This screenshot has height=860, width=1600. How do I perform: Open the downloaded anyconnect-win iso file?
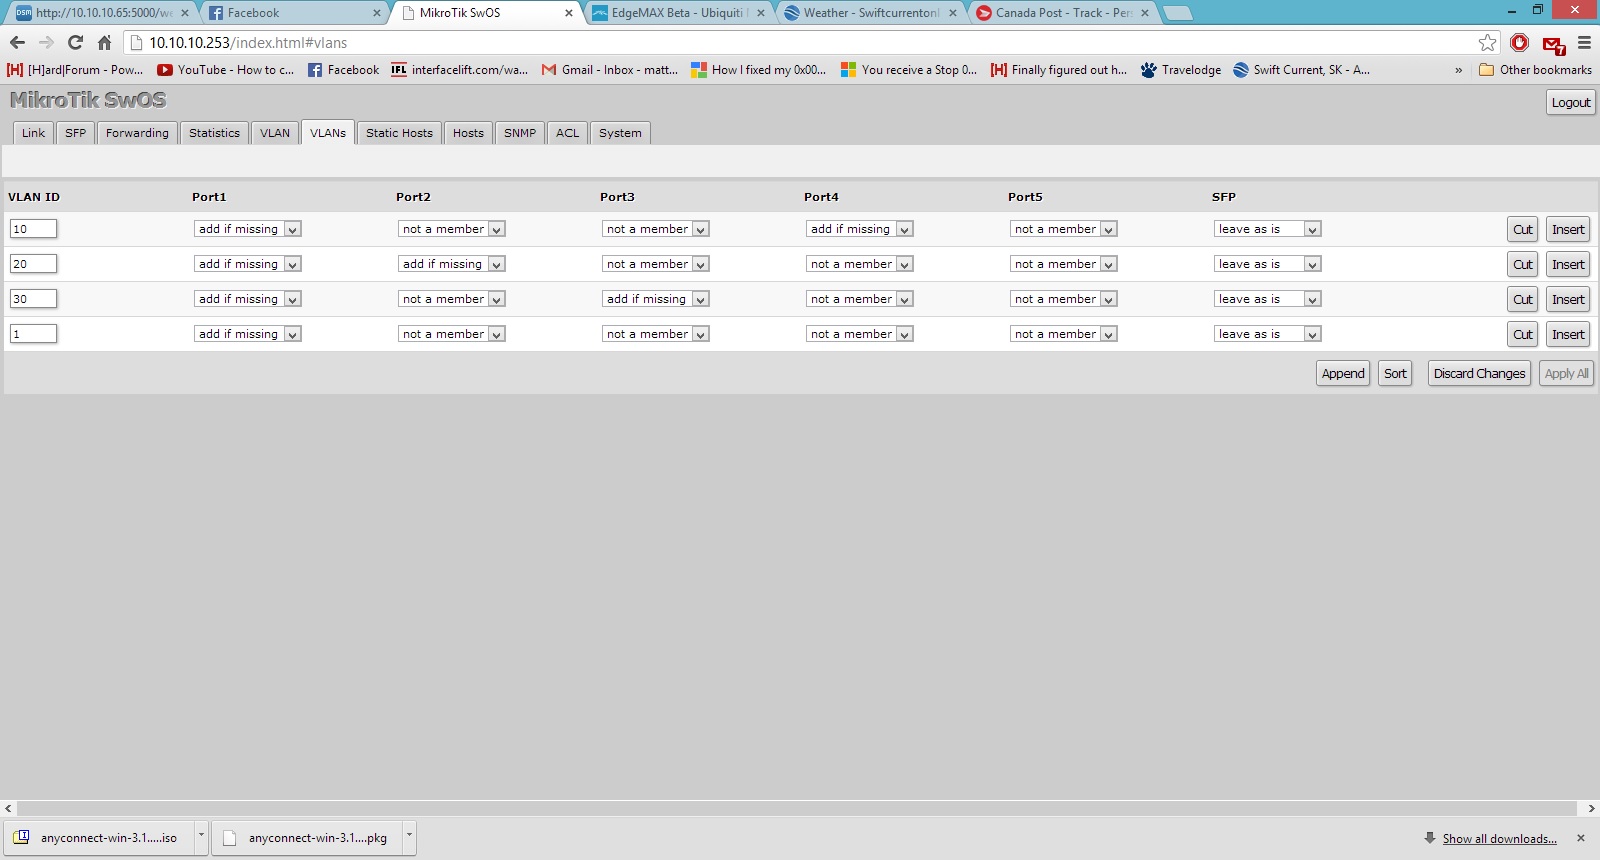(x=99, y=838)
